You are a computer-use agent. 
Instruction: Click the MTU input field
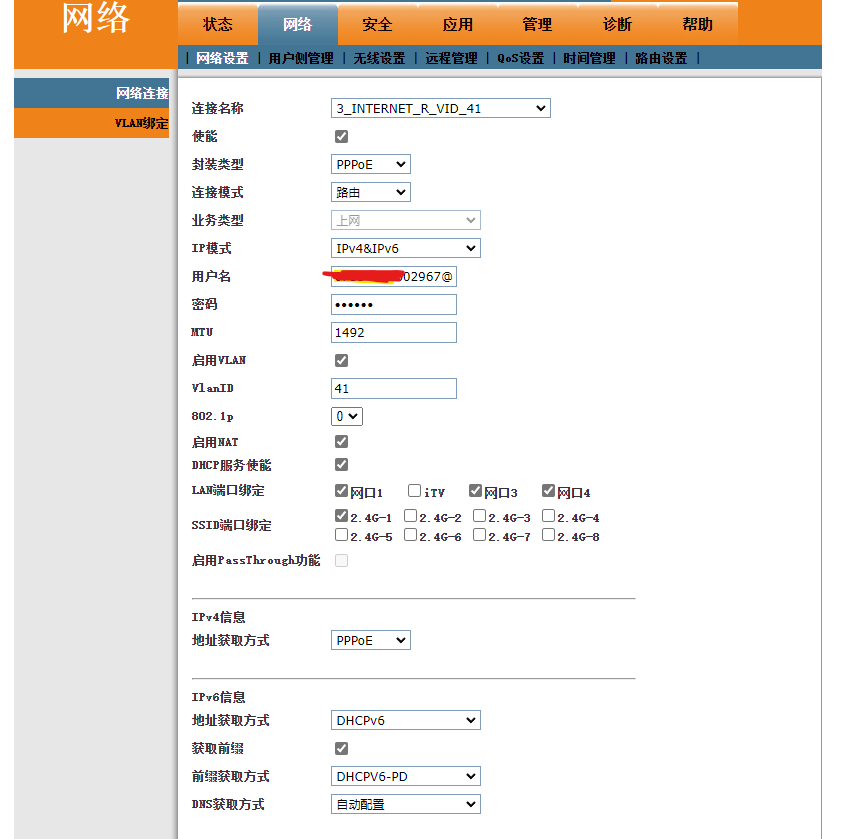click(393, 332)
